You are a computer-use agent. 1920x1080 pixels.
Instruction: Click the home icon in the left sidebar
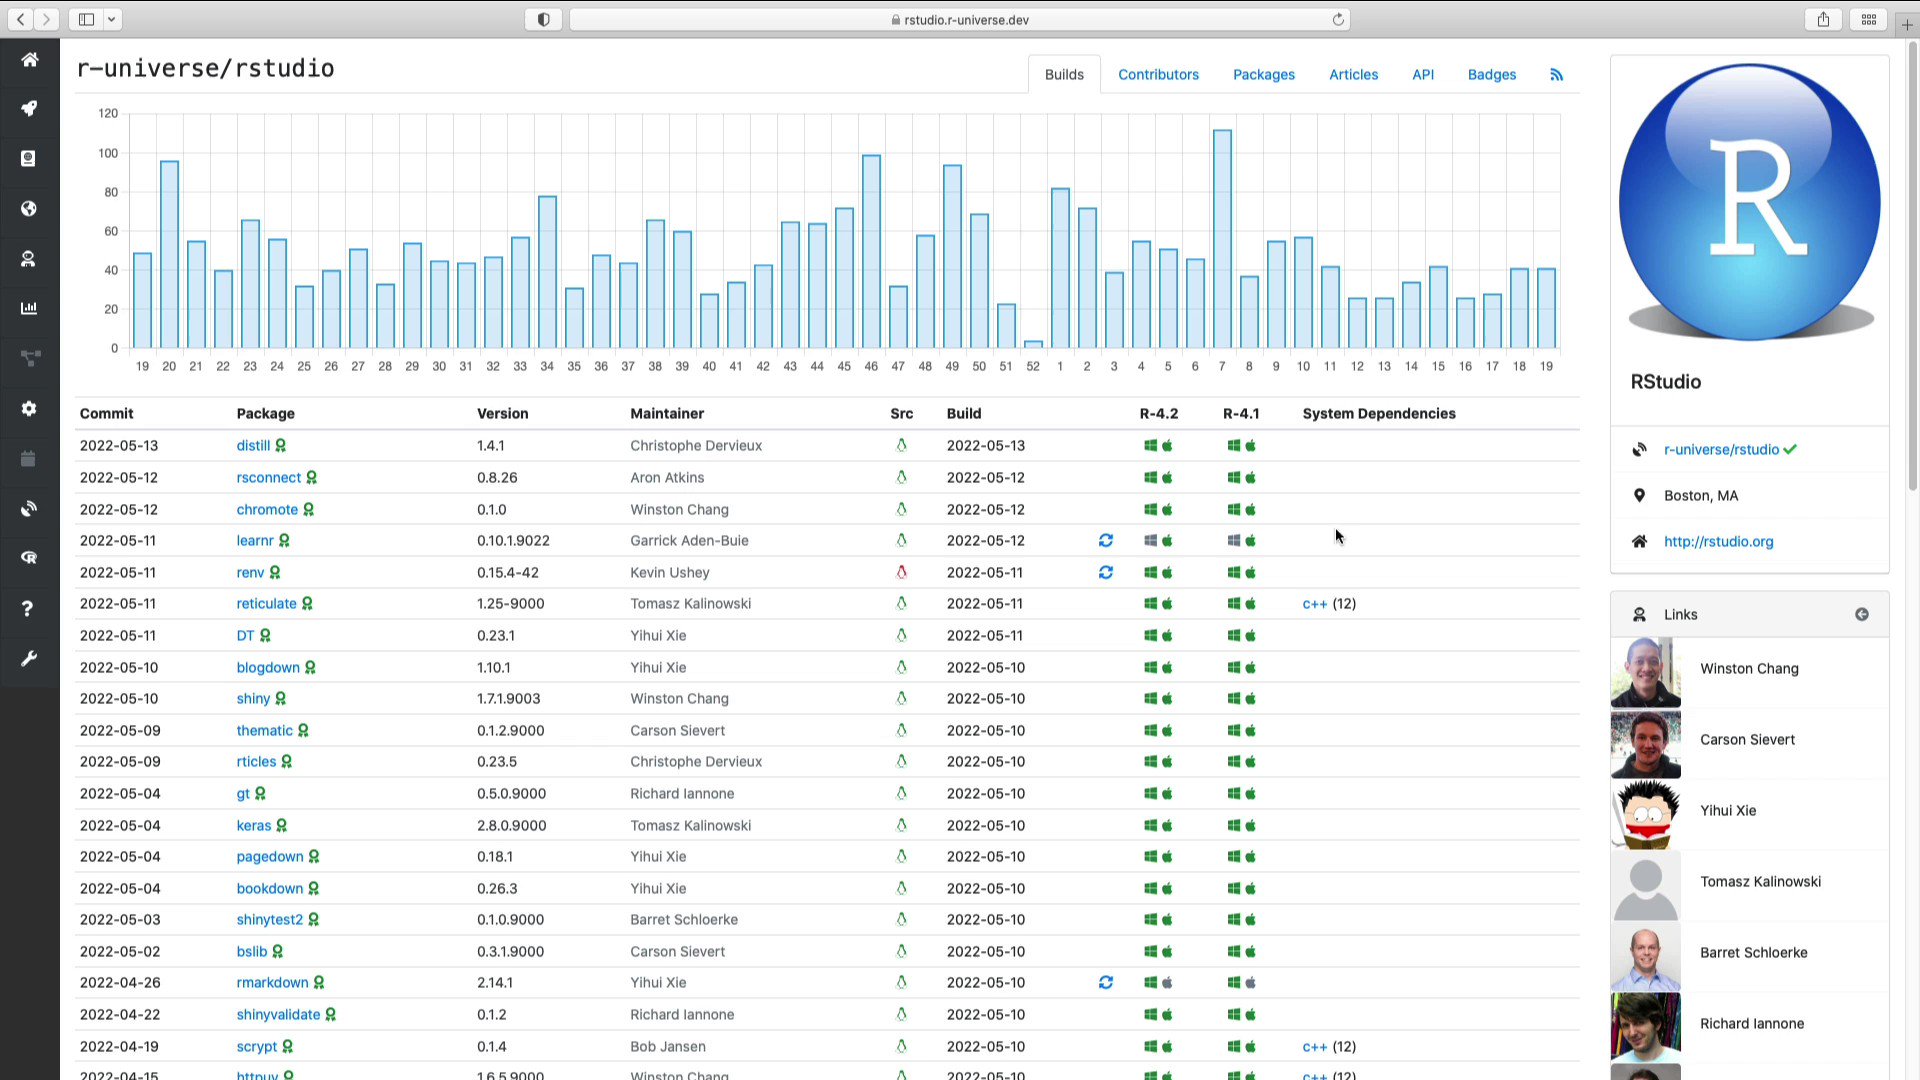coord(29,60)
